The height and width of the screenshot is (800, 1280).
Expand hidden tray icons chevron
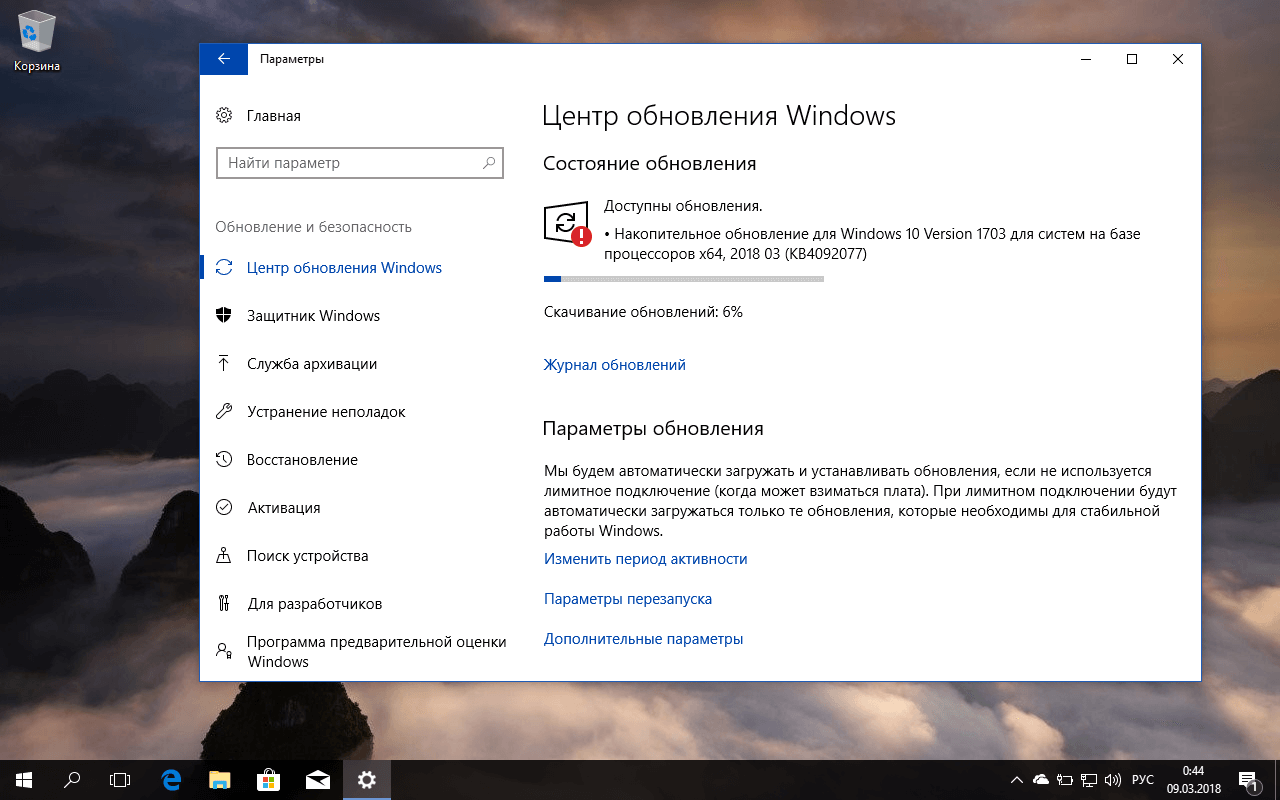[1016, 779]
